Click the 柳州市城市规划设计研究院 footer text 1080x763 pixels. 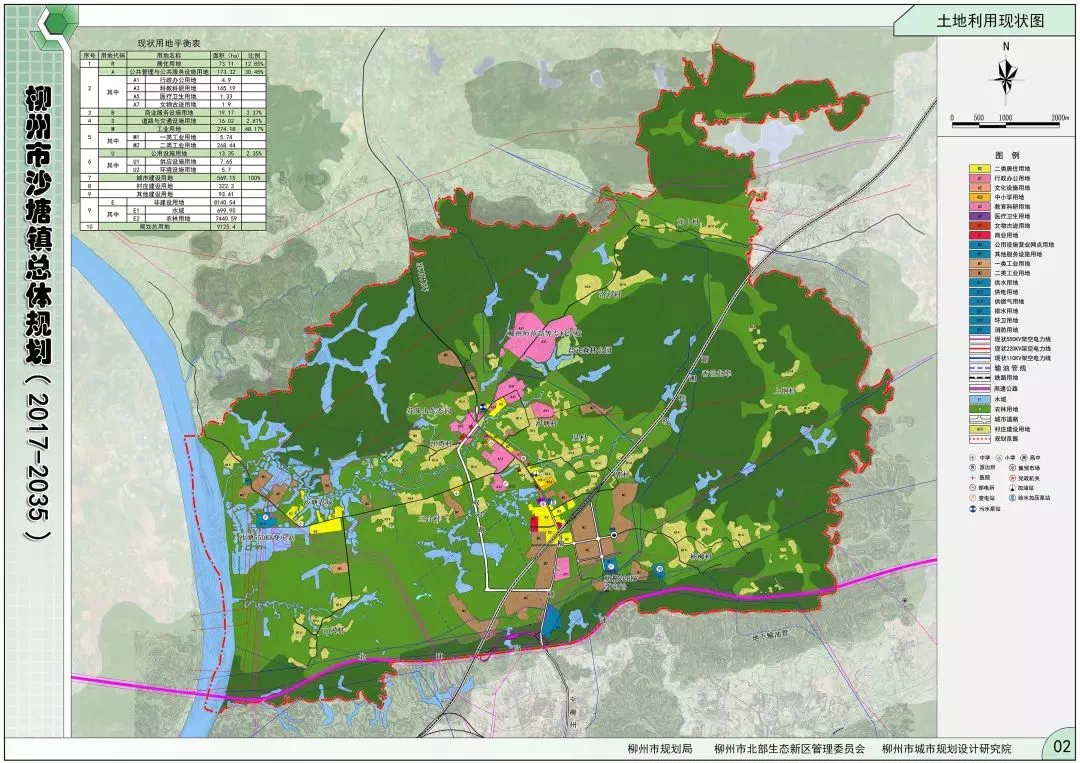(x=946, y=749)
